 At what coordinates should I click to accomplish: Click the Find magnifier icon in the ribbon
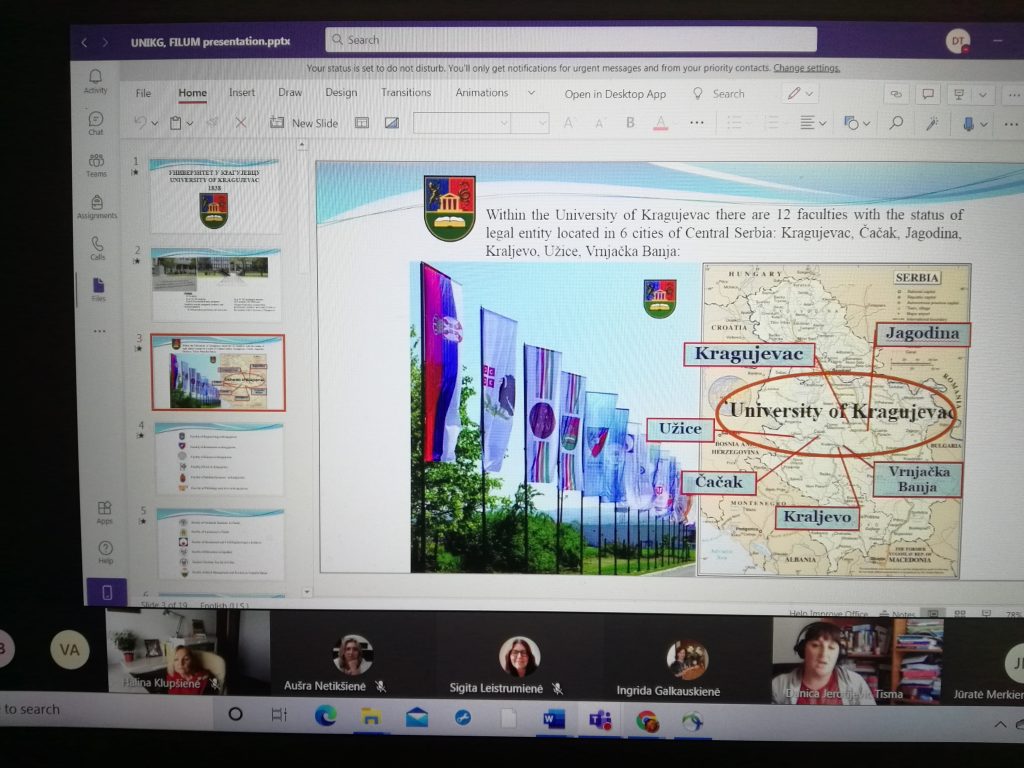pos(896,123)
